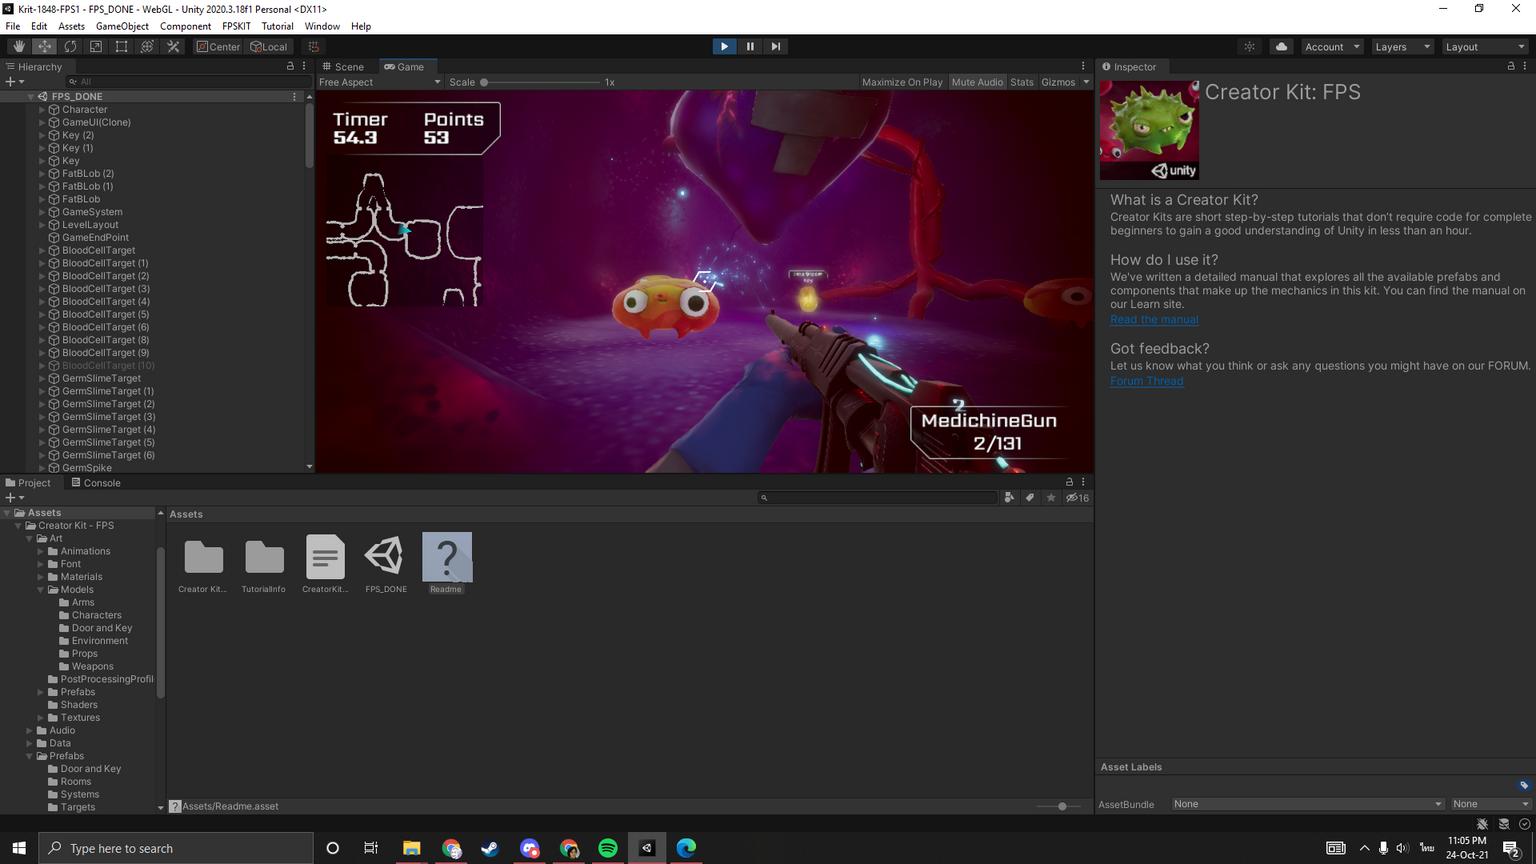Image resolution: width=1536 pixels, height=864 pixels.
Task: Open the Layers dropdown
Action: (1401, 47)
